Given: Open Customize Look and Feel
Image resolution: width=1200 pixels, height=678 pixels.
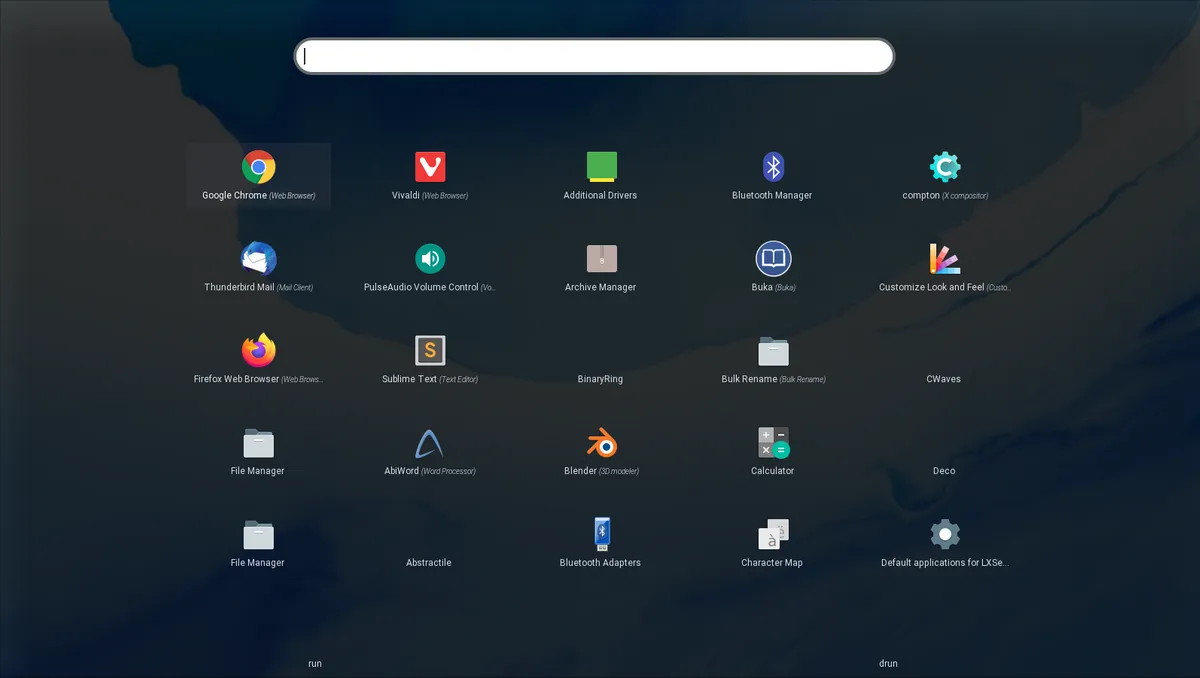Looking at the screenshot, I should point(945,268).
